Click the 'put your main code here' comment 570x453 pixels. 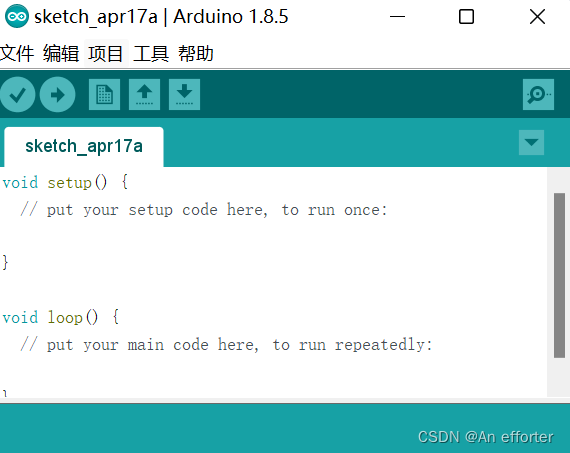point(226,345)
